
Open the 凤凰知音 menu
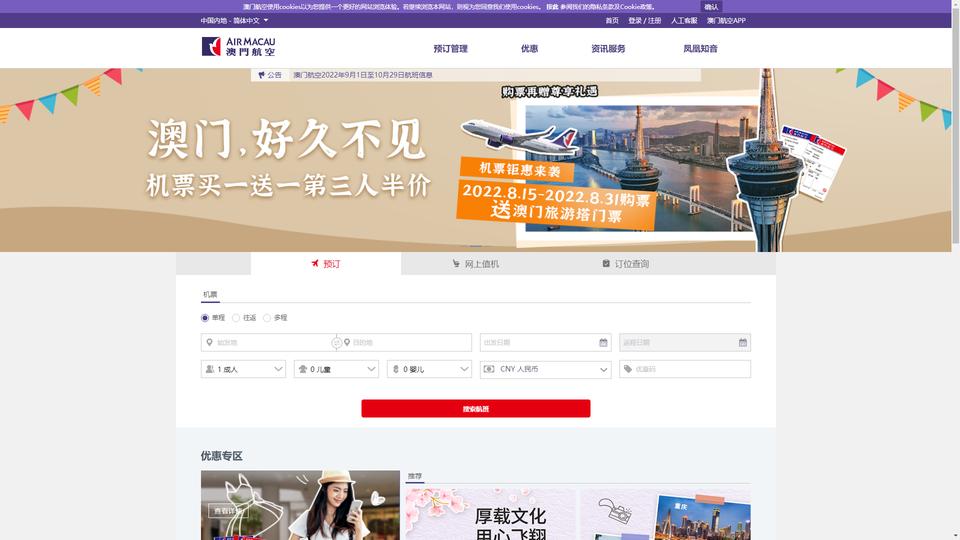pyautogui.click(x=700, y=48)
